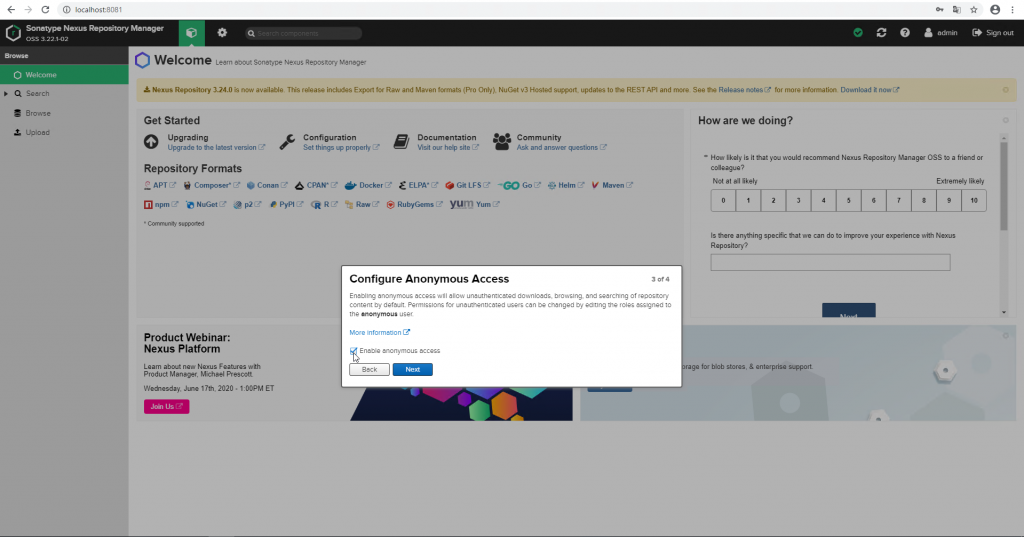Screen dimensions: 1024x537
Task: Click the survey panel vertical scrollbar
Action: click(1004, 186)
